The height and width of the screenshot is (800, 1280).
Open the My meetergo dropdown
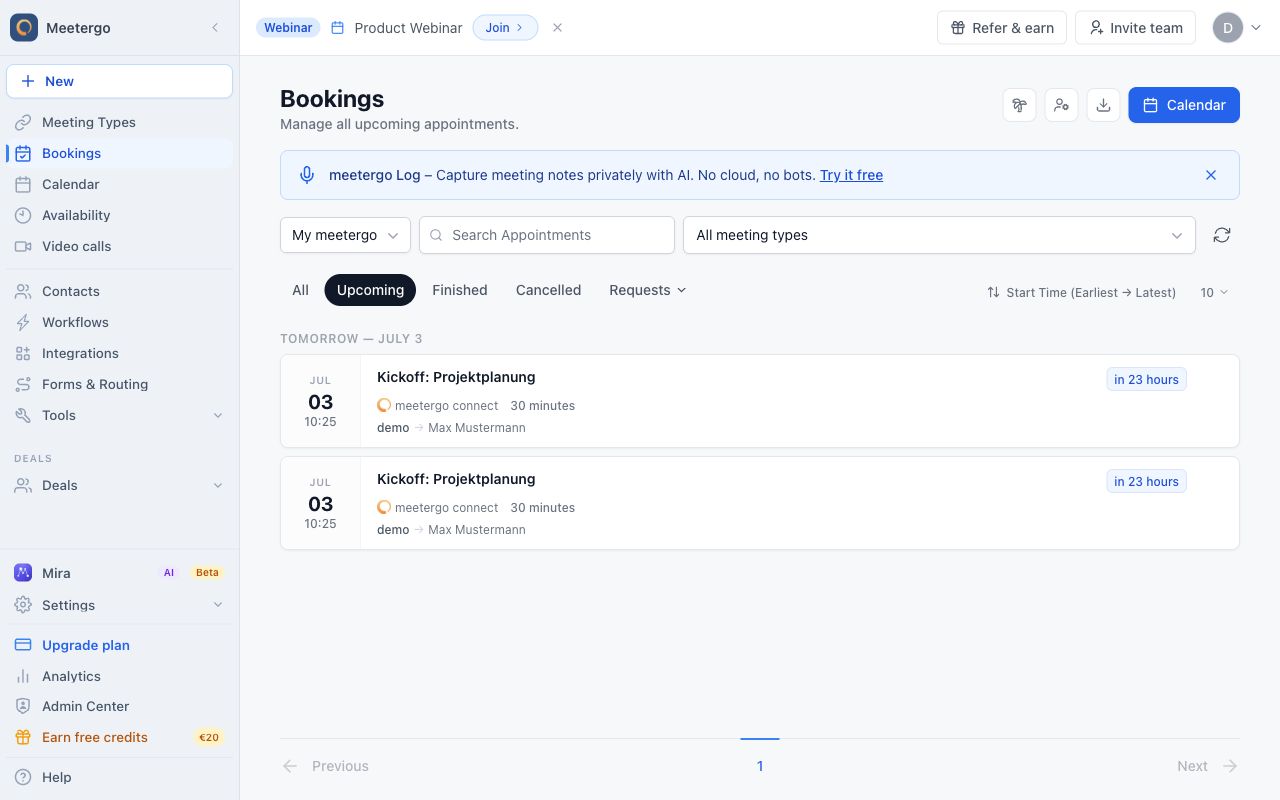[x=345, y=235]
